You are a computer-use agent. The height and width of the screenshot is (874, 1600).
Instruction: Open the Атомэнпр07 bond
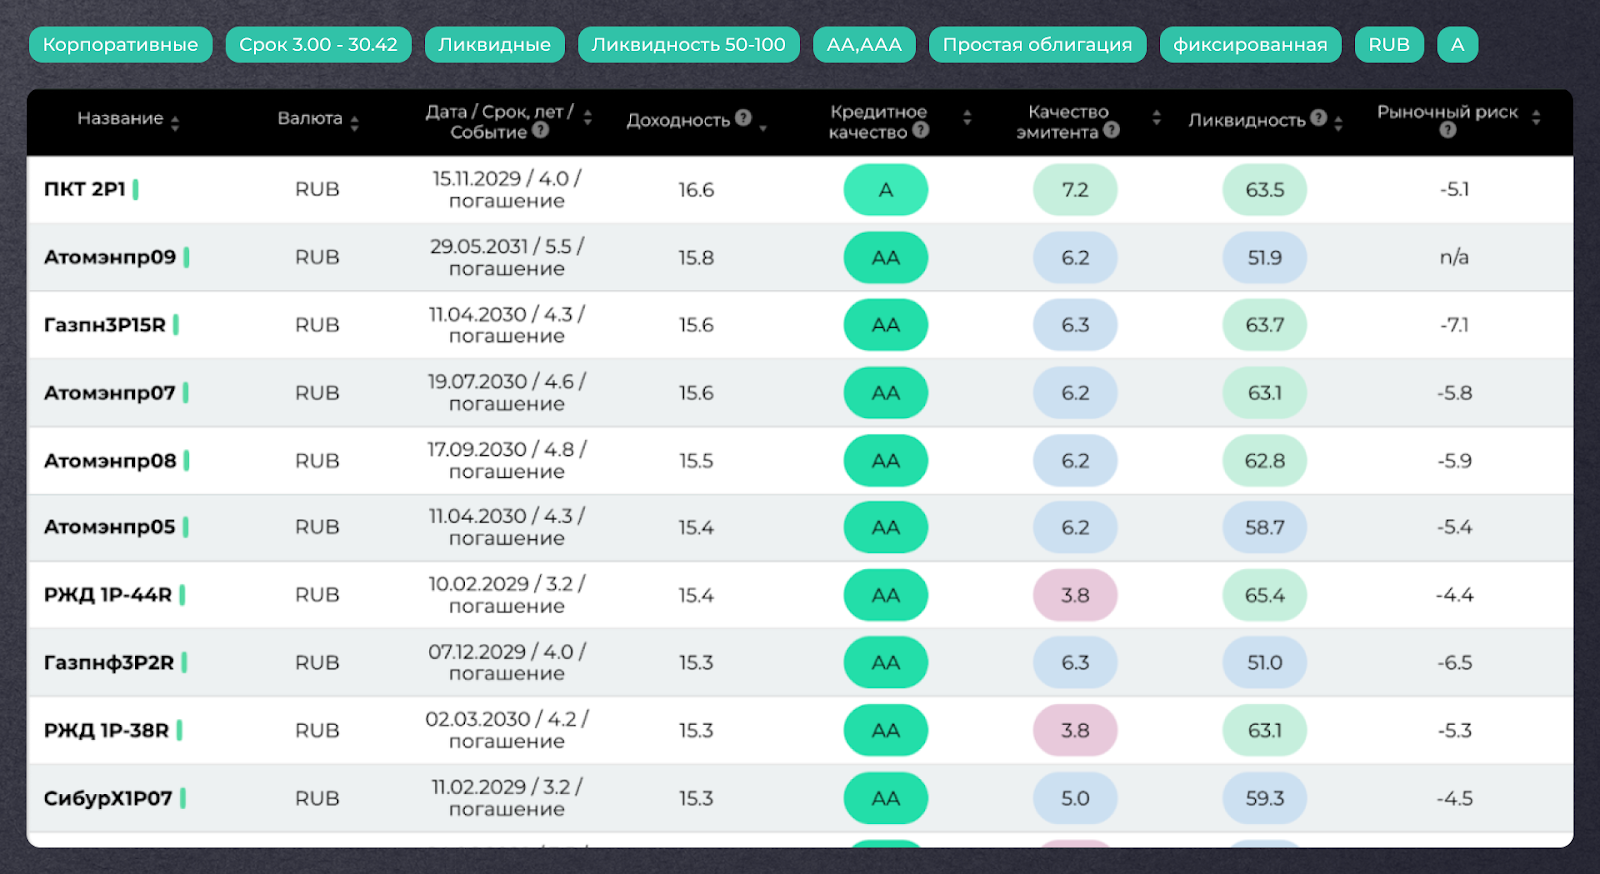coord(110,393)
